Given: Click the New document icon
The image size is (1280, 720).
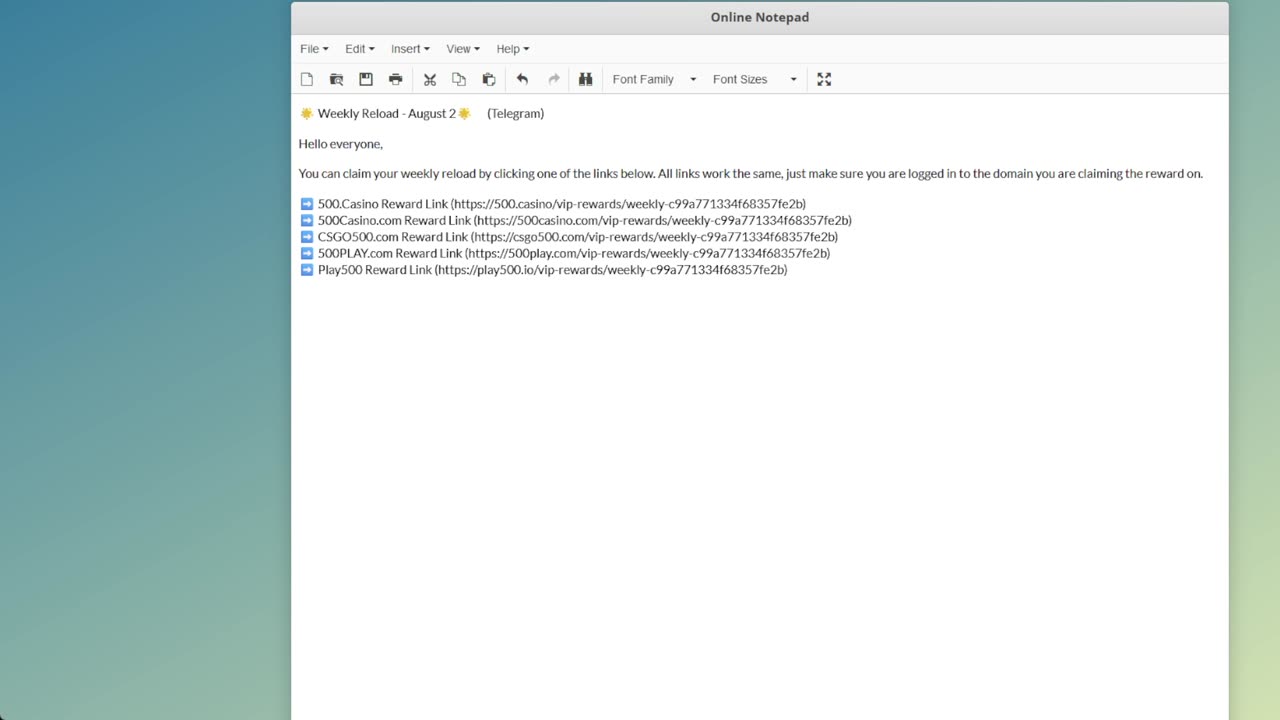Looking at the screenshot, I should pyautogui.click(x=307, y=79).
